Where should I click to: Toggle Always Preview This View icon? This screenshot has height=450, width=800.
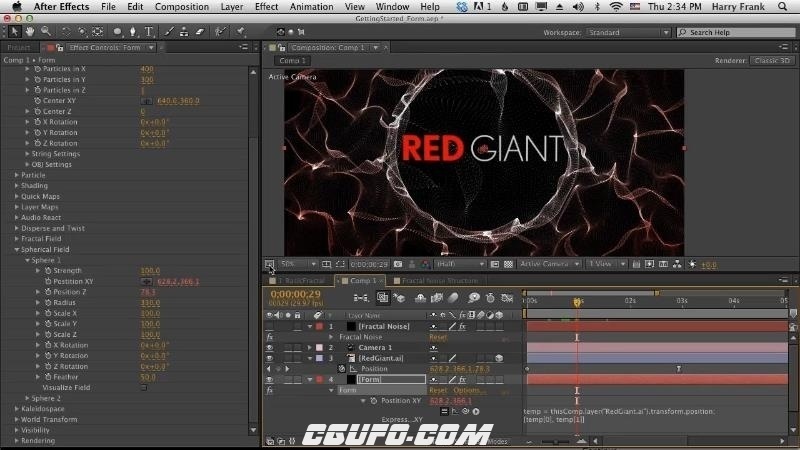tap(269, 264)
